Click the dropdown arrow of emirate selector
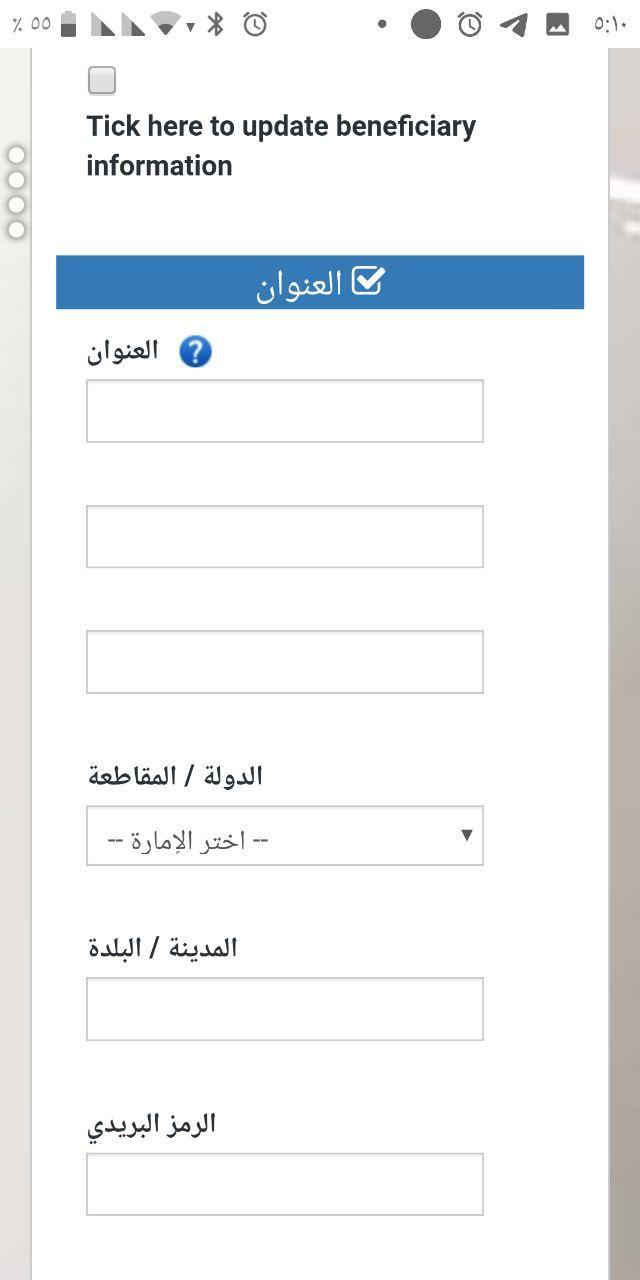Image resolution: width=640 pixels, height=1280 pixels. click(x=466, y=835)
